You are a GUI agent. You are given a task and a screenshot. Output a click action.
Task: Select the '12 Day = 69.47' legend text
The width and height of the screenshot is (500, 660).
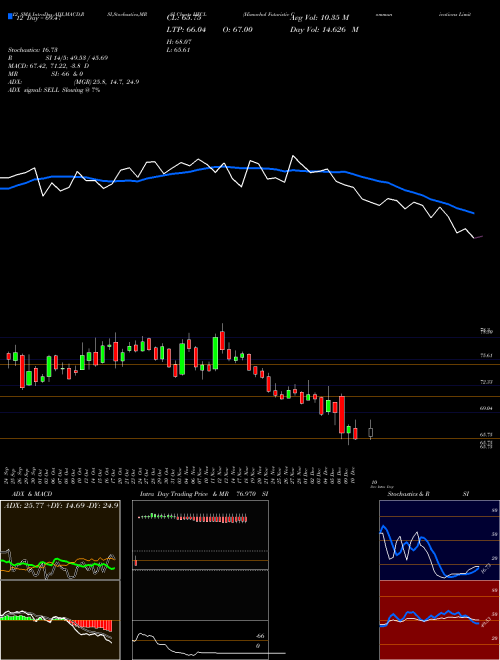[37, 18]
